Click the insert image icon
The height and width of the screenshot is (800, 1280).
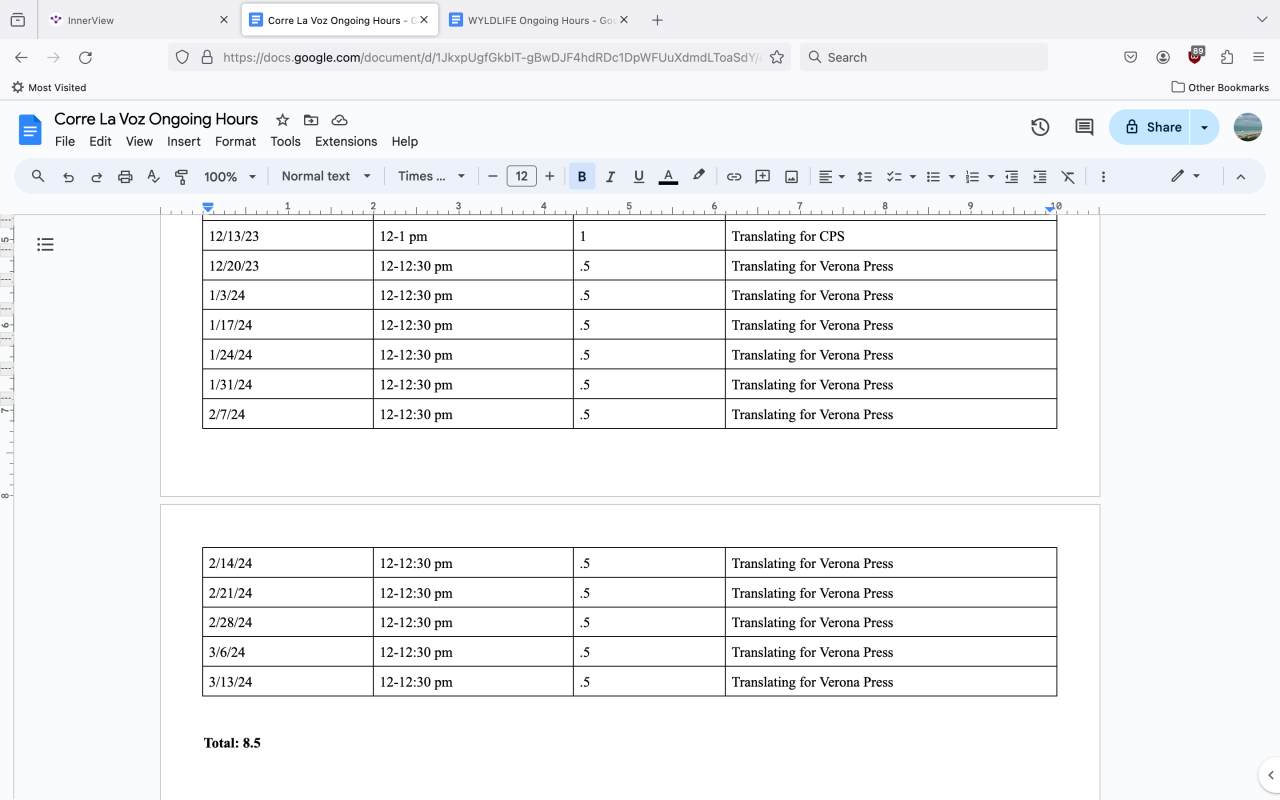tap(791, 177)
